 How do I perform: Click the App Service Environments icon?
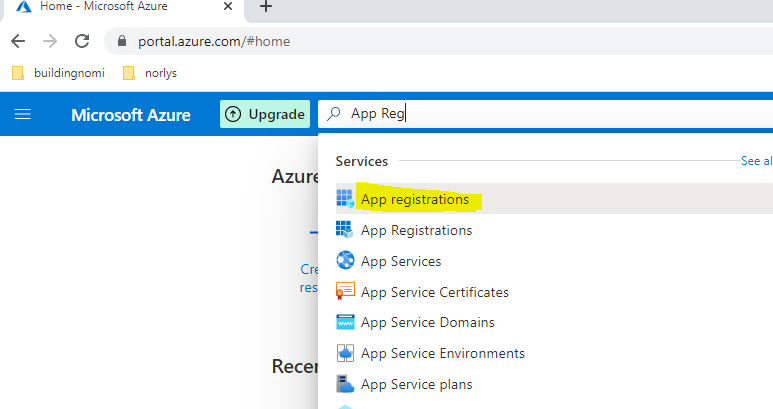[x=345, y=353]
